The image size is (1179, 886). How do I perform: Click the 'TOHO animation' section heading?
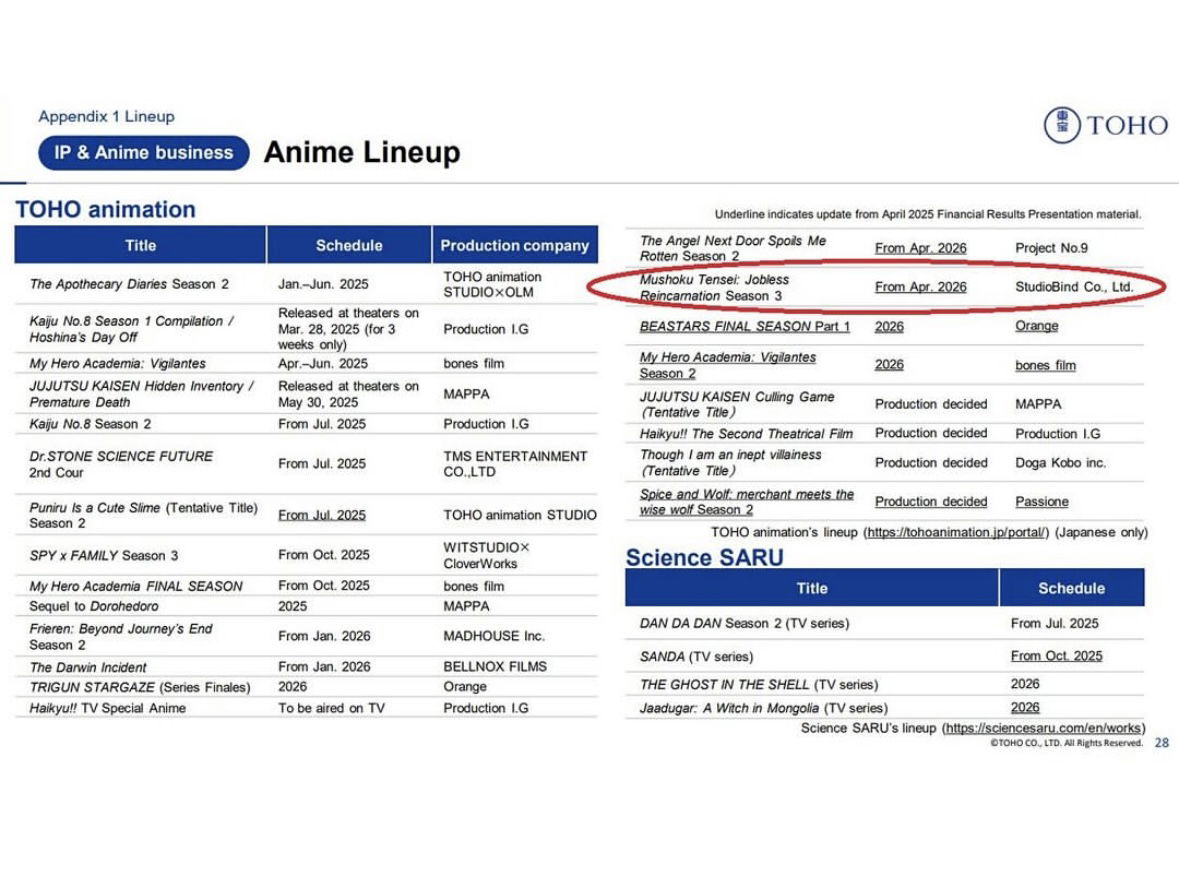[105, 209]
